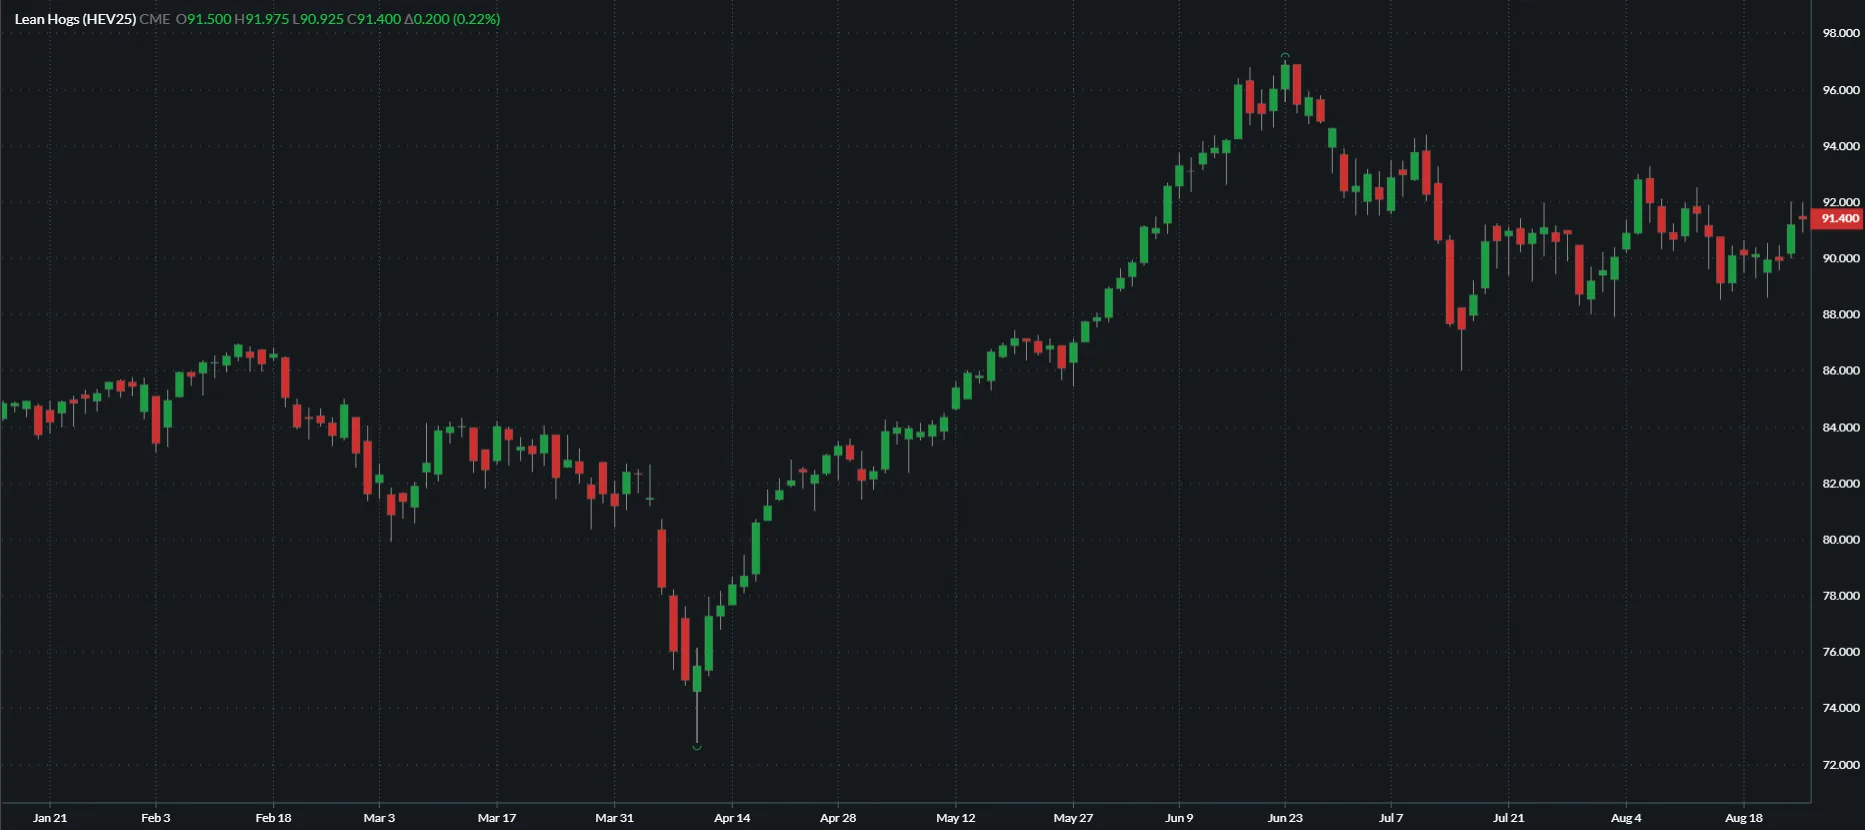Select the Jun 23 date label
This screenshot has height=830, width=1865.
1285,818
